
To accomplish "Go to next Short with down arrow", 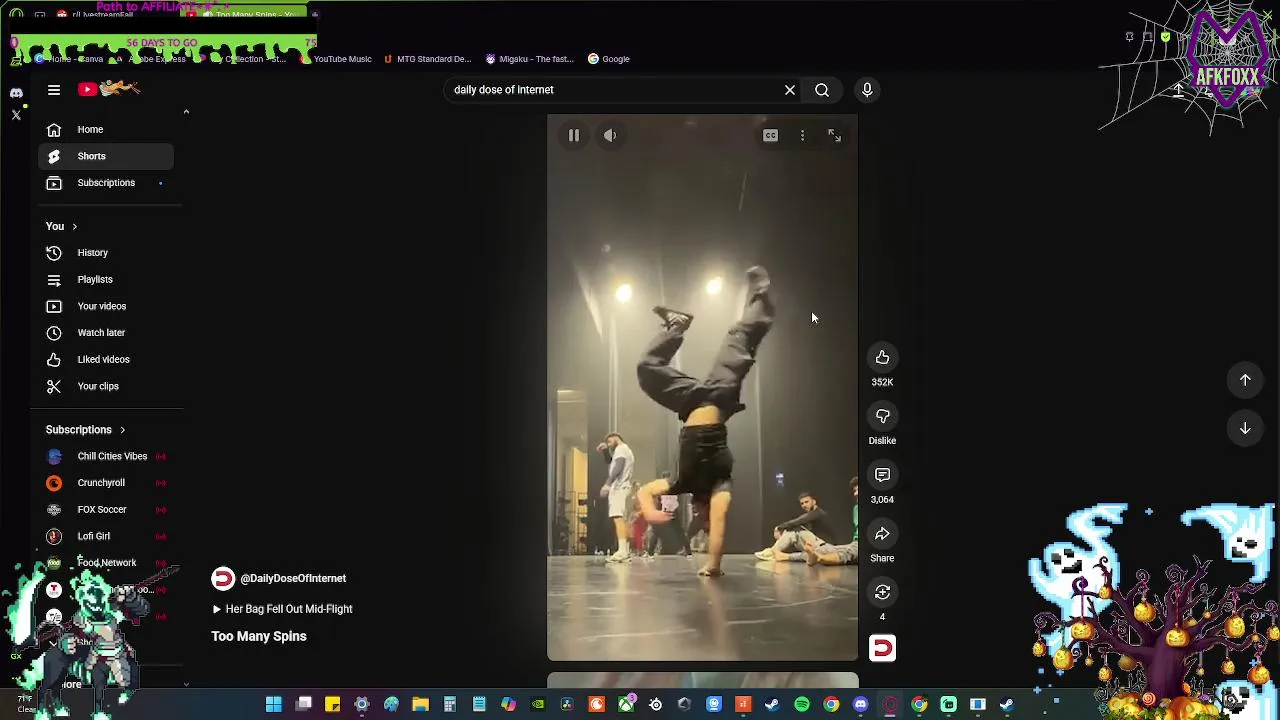I will (1245, 428).
